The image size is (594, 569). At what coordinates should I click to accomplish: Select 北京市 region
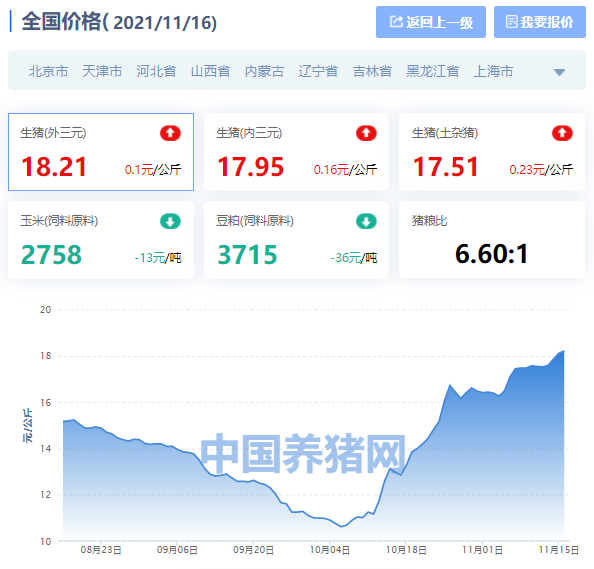point(48,71)
